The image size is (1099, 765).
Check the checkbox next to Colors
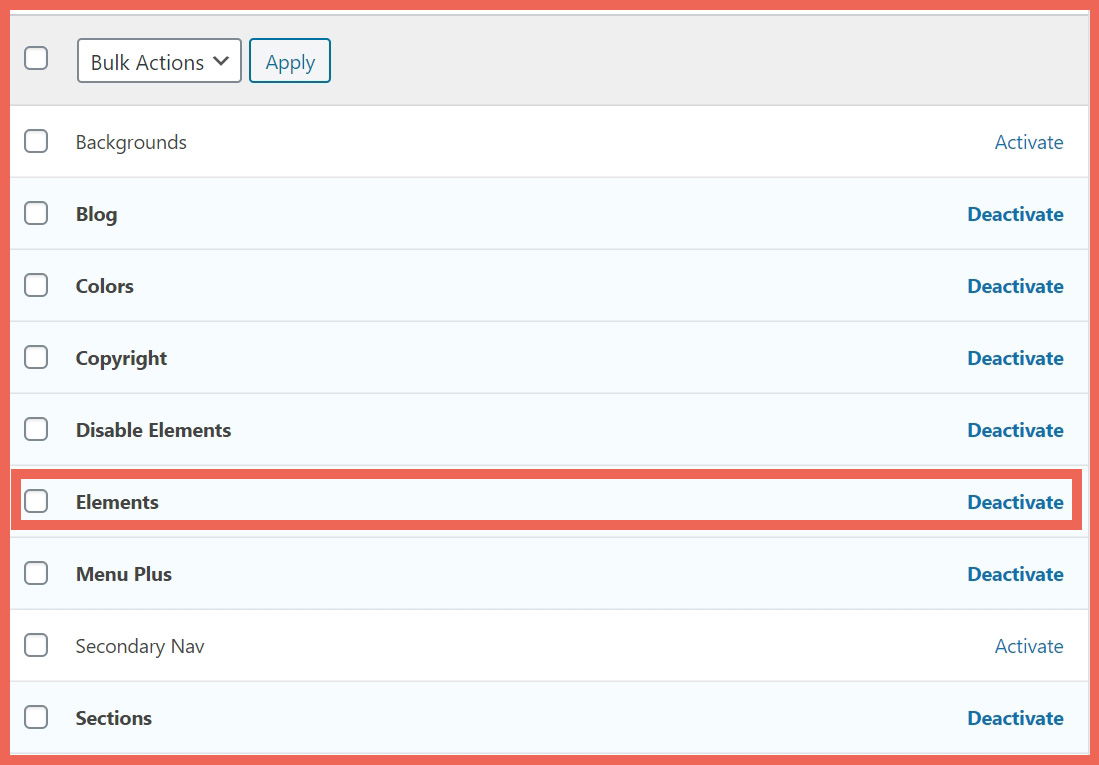click(x=36, y=285)
